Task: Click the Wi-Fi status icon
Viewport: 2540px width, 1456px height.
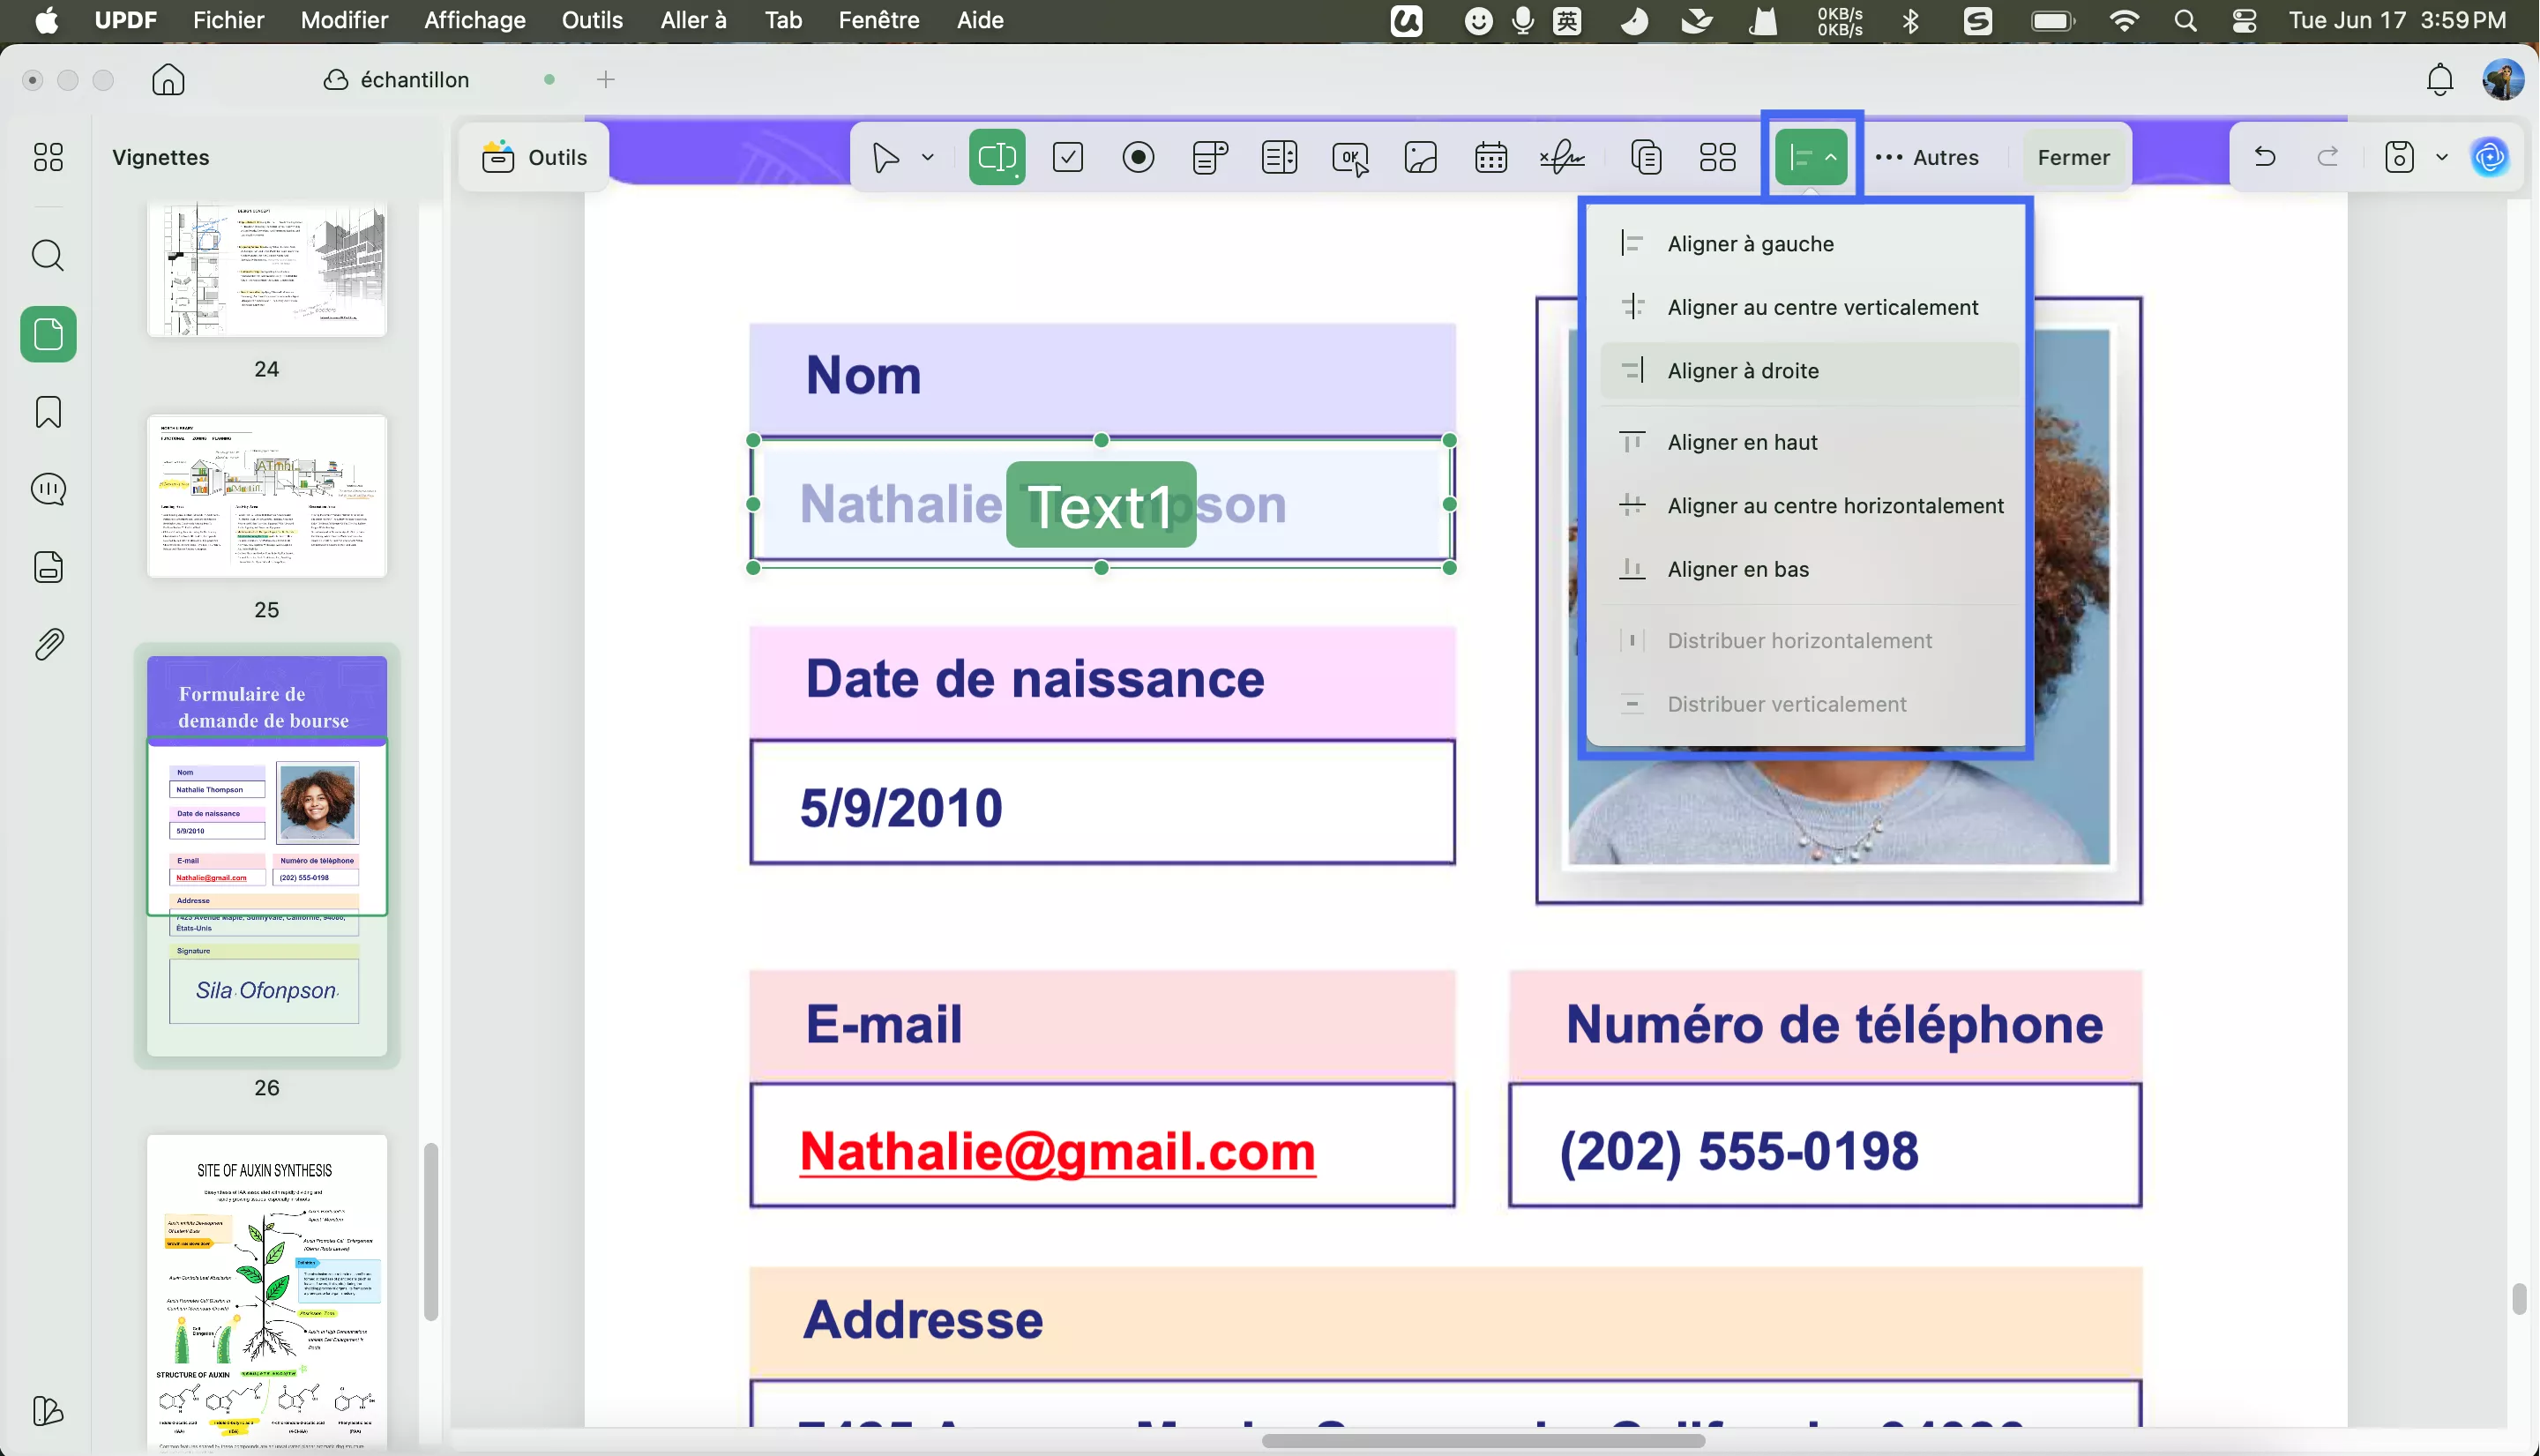Action: pyautogui.click(x=2123, y=20)
